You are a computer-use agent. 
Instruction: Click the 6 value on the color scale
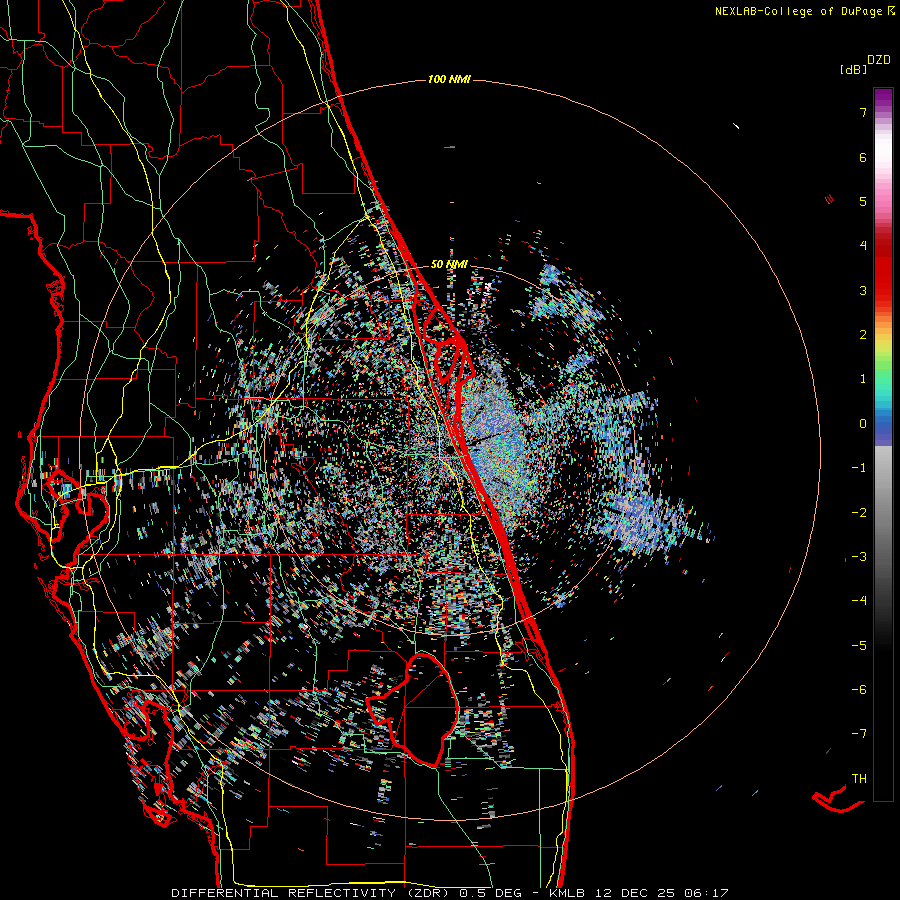(863, 157)
